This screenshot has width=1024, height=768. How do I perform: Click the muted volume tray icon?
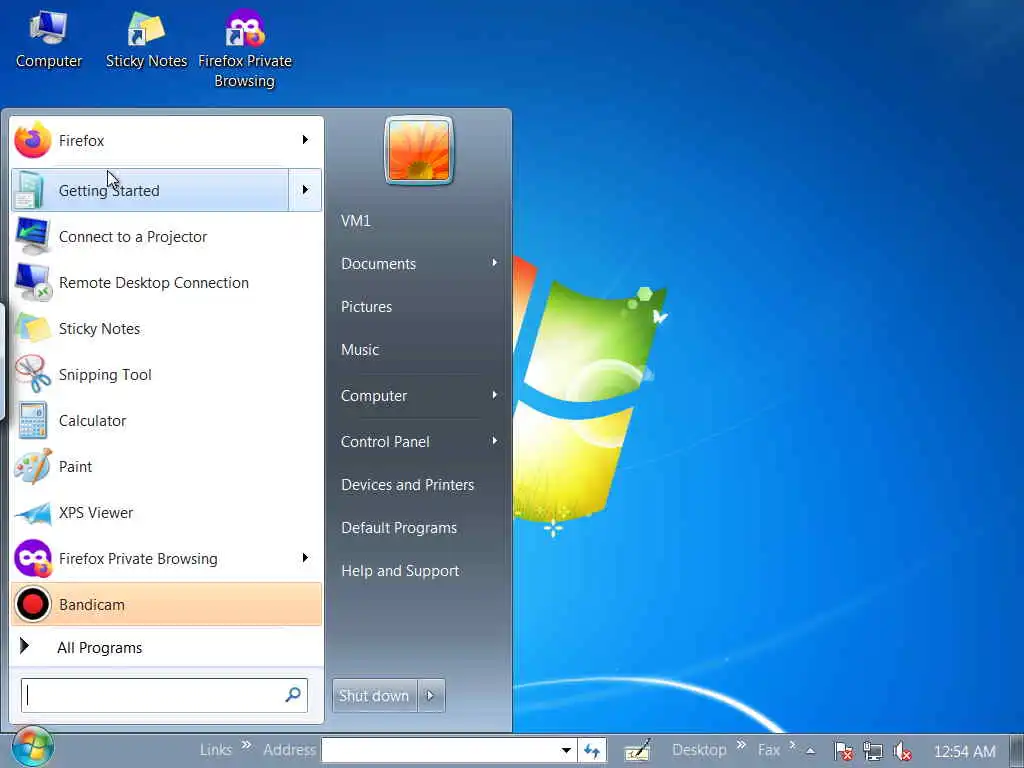click(x=902, y=751)
